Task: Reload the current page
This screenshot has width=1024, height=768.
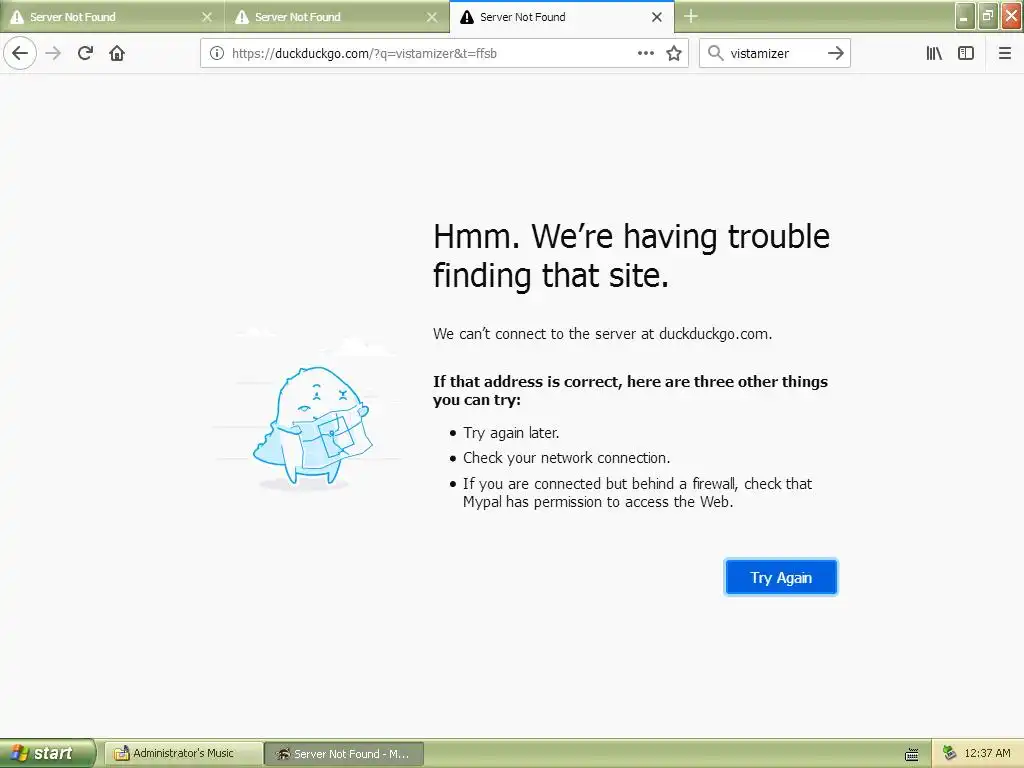Action: pos(85,53)
